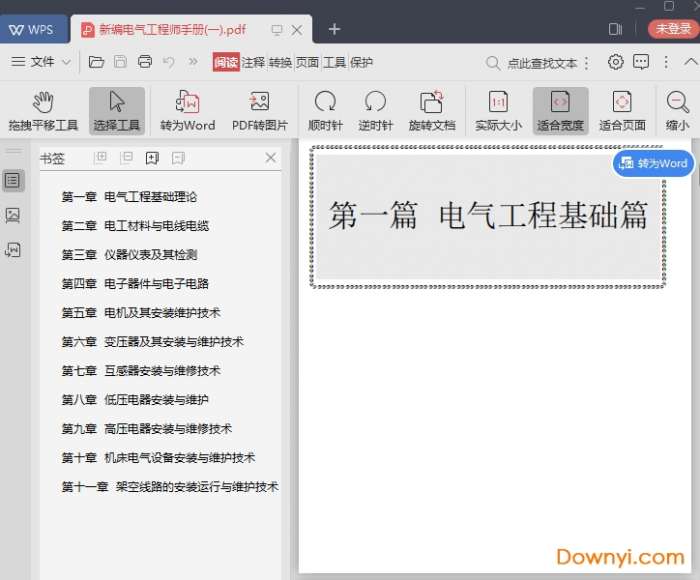
Task: Jump to 第五章 电机及其安装维护技术
Action: coord(141,313)
